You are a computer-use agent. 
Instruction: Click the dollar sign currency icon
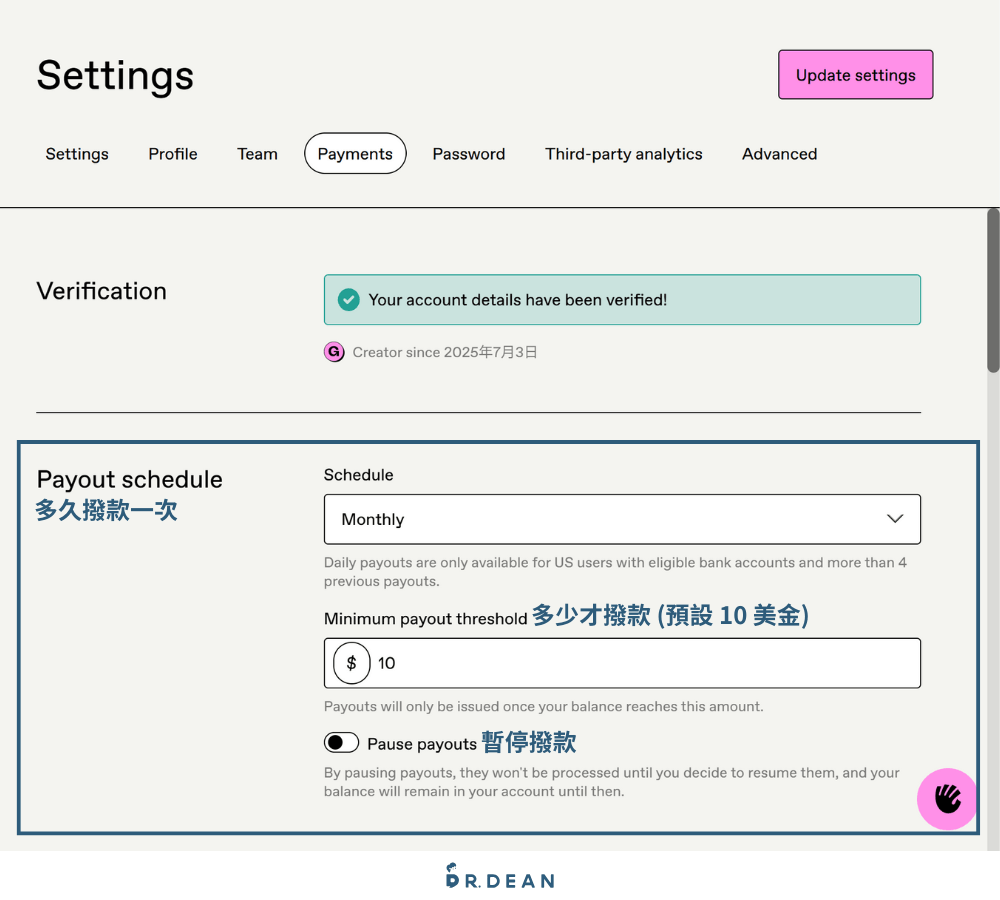tap(351, 663)
